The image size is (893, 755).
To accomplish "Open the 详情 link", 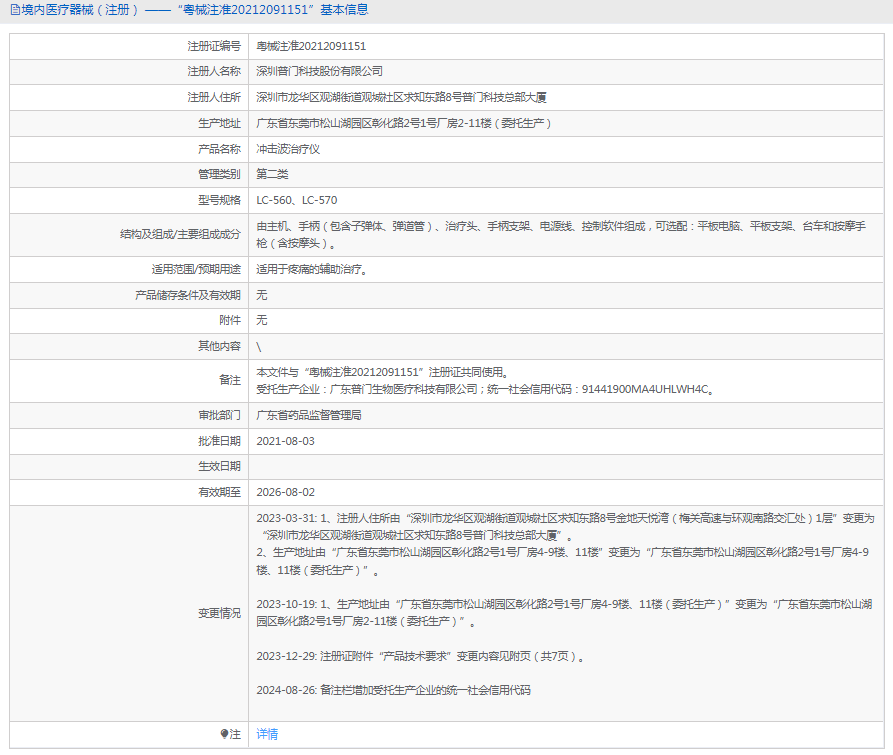I will click(x=267, y=734).
